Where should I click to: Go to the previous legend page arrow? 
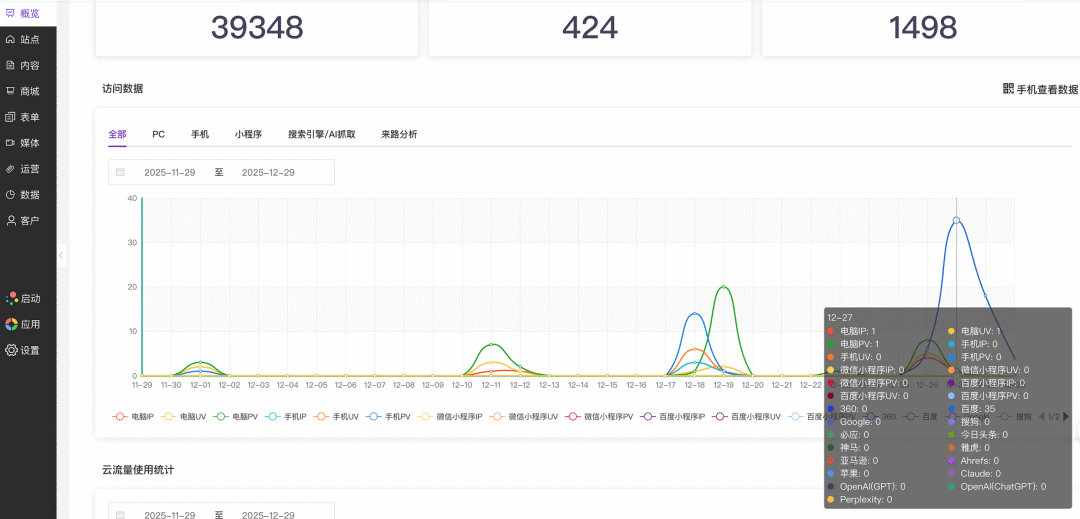click(x=1041, y=416)
